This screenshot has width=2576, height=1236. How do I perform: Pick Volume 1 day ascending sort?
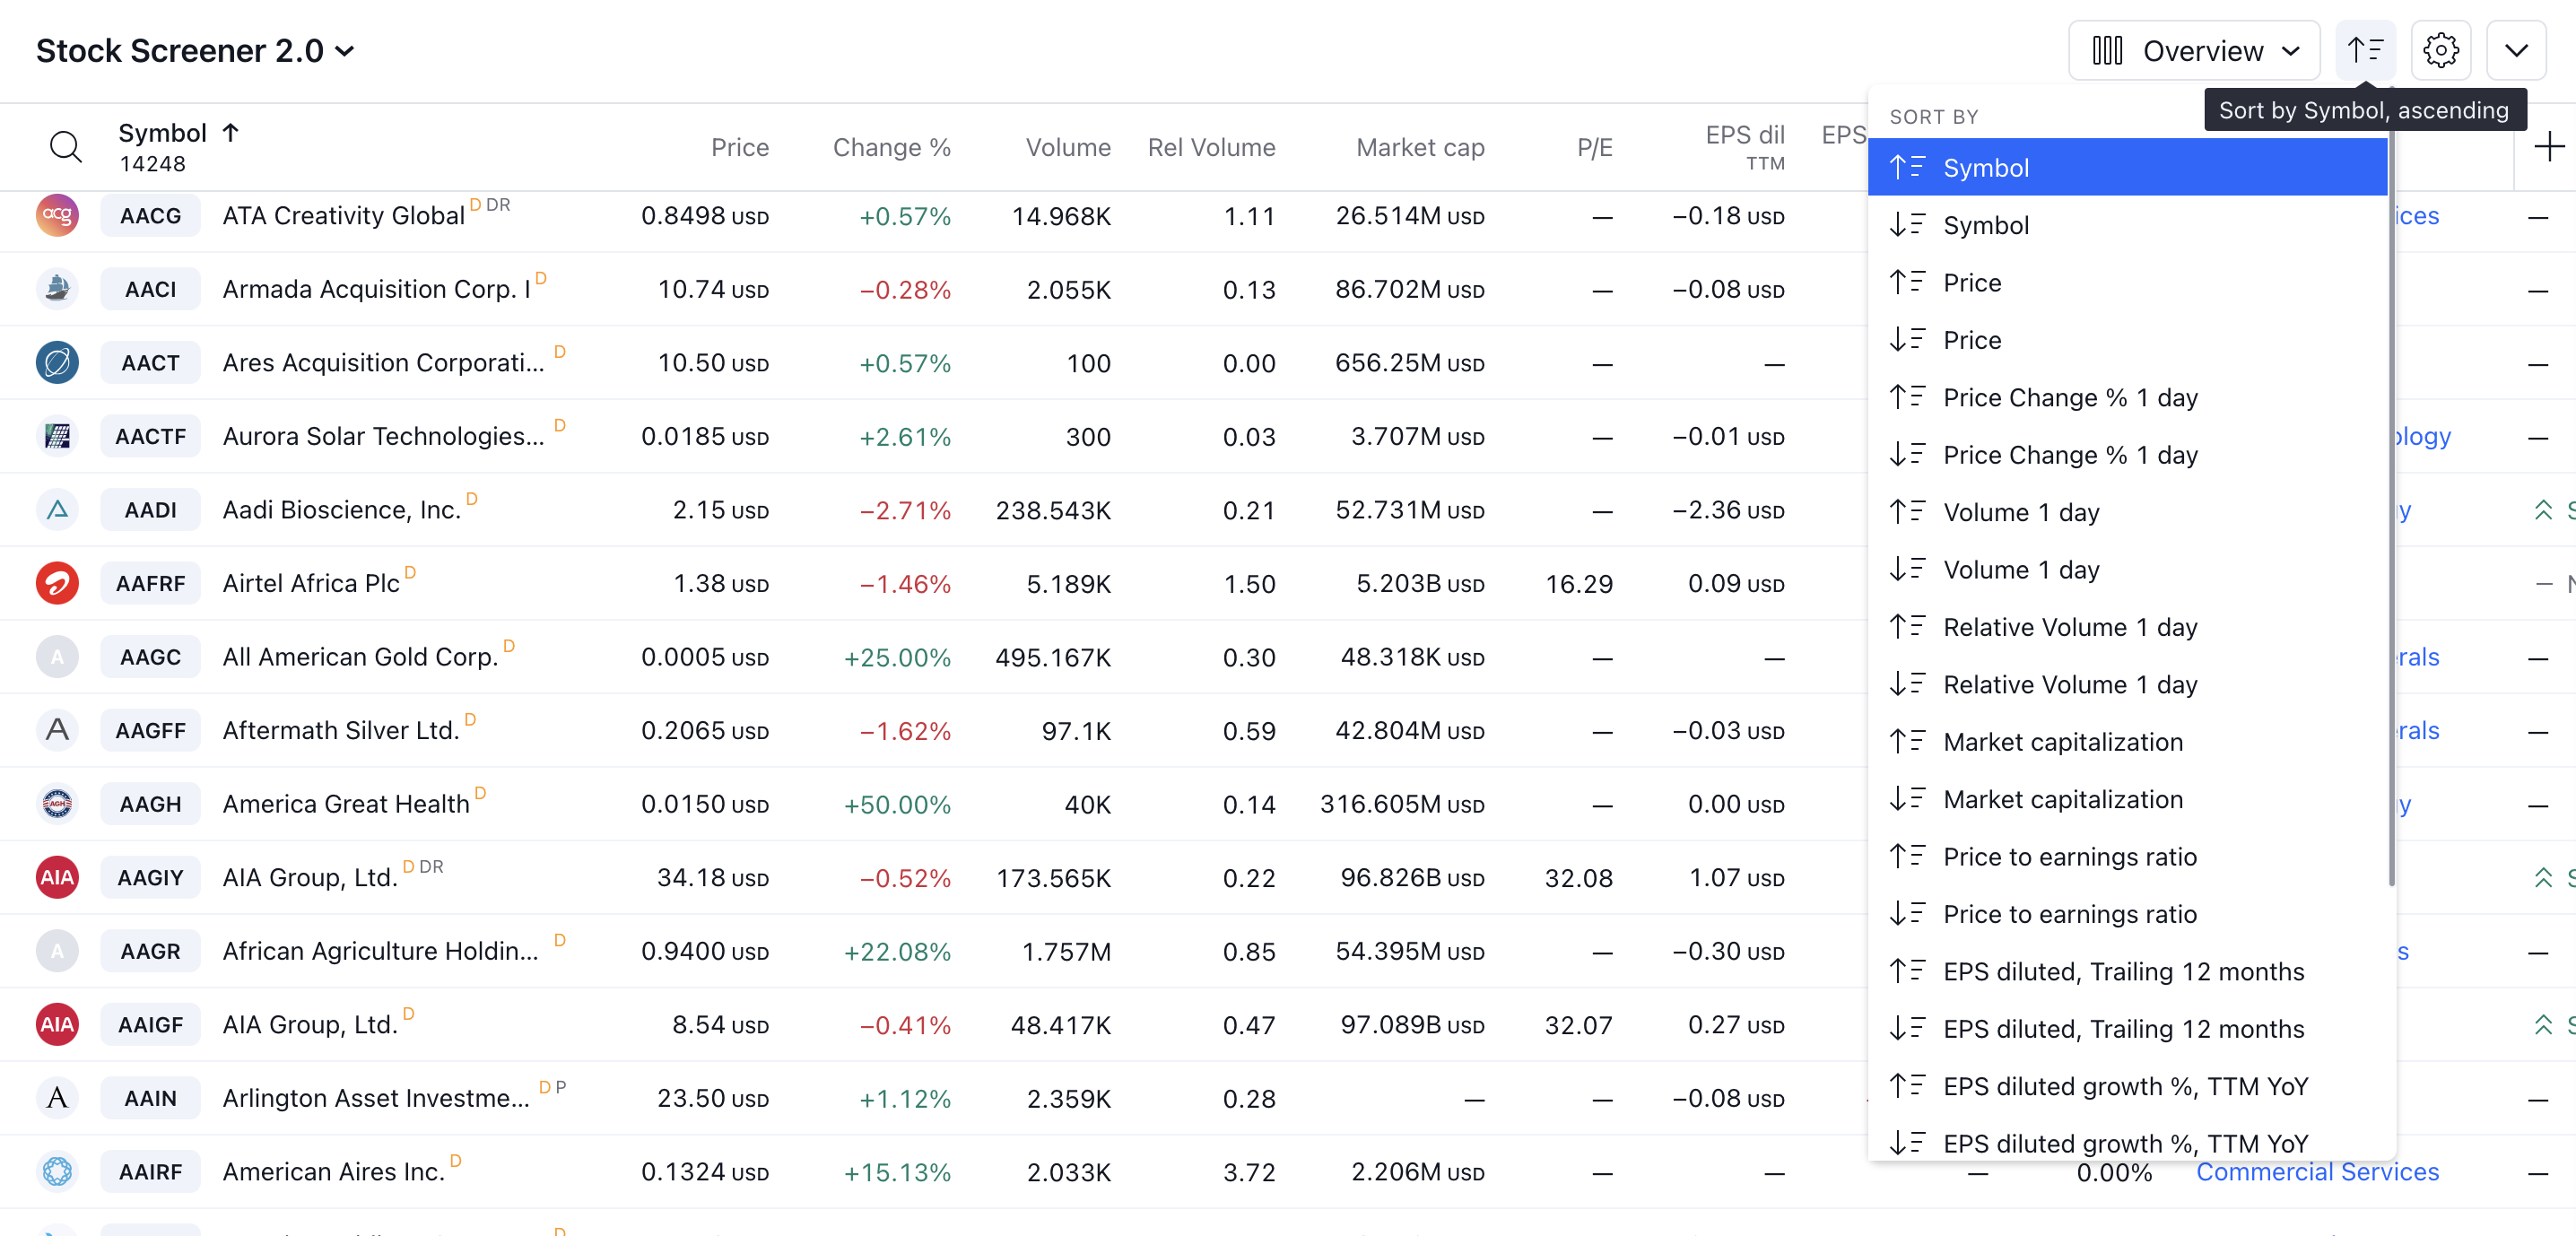click(x=2020, y=512)
